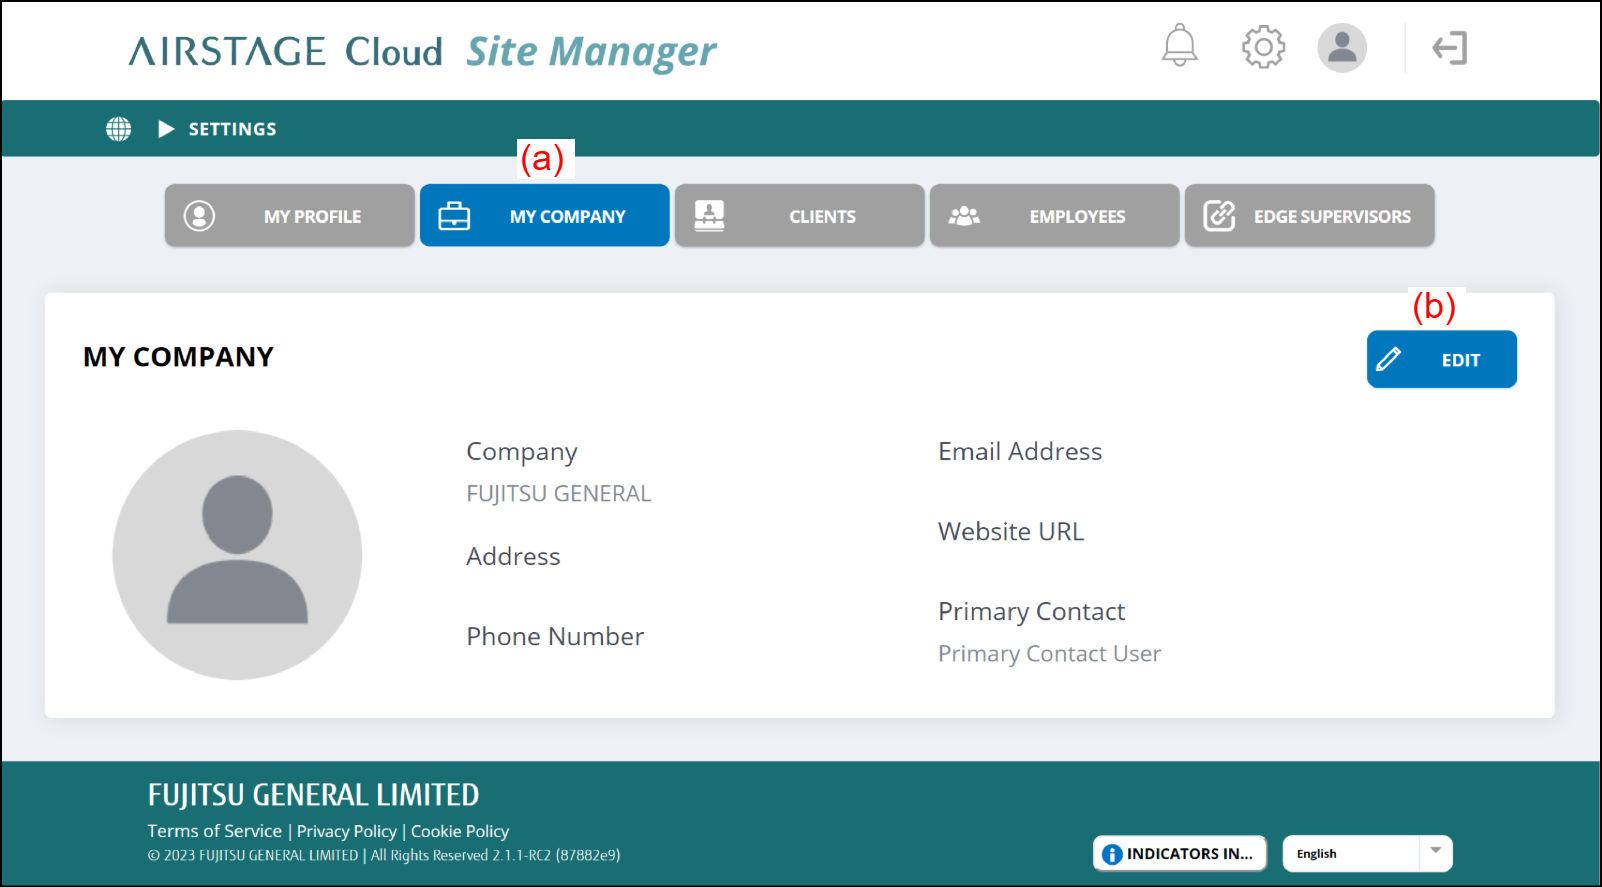Viewport: 1602px width, 888px height.
Task: Click the pencil icon on the Edit button
Action: [x=1389, y=359]
